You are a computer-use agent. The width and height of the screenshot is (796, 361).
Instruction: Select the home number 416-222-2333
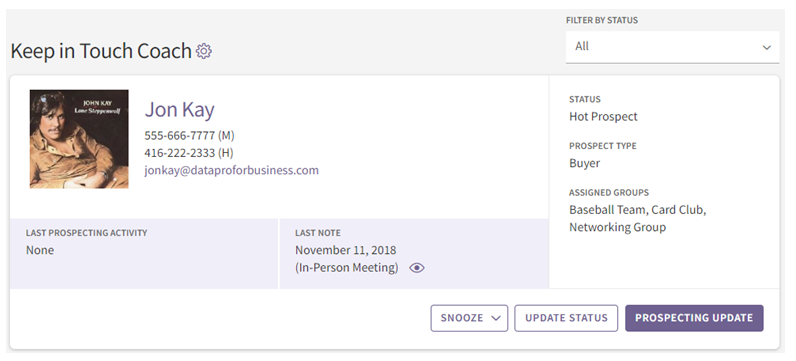pos(180,153)
